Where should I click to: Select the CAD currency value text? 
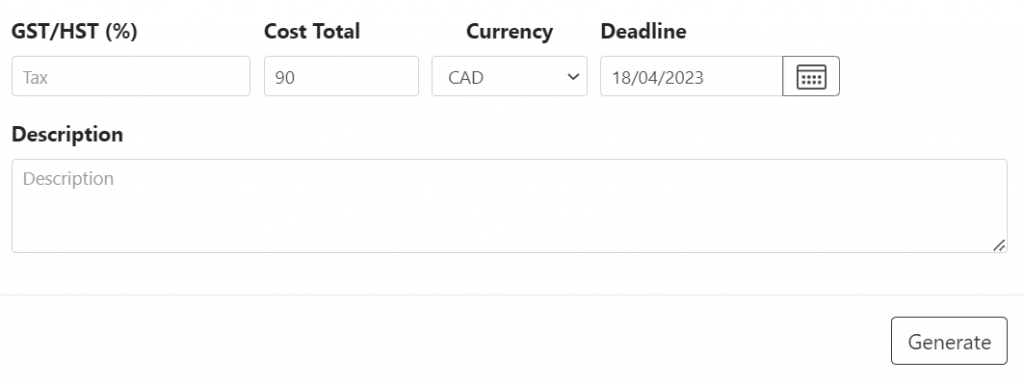click(x=466, y=78)
